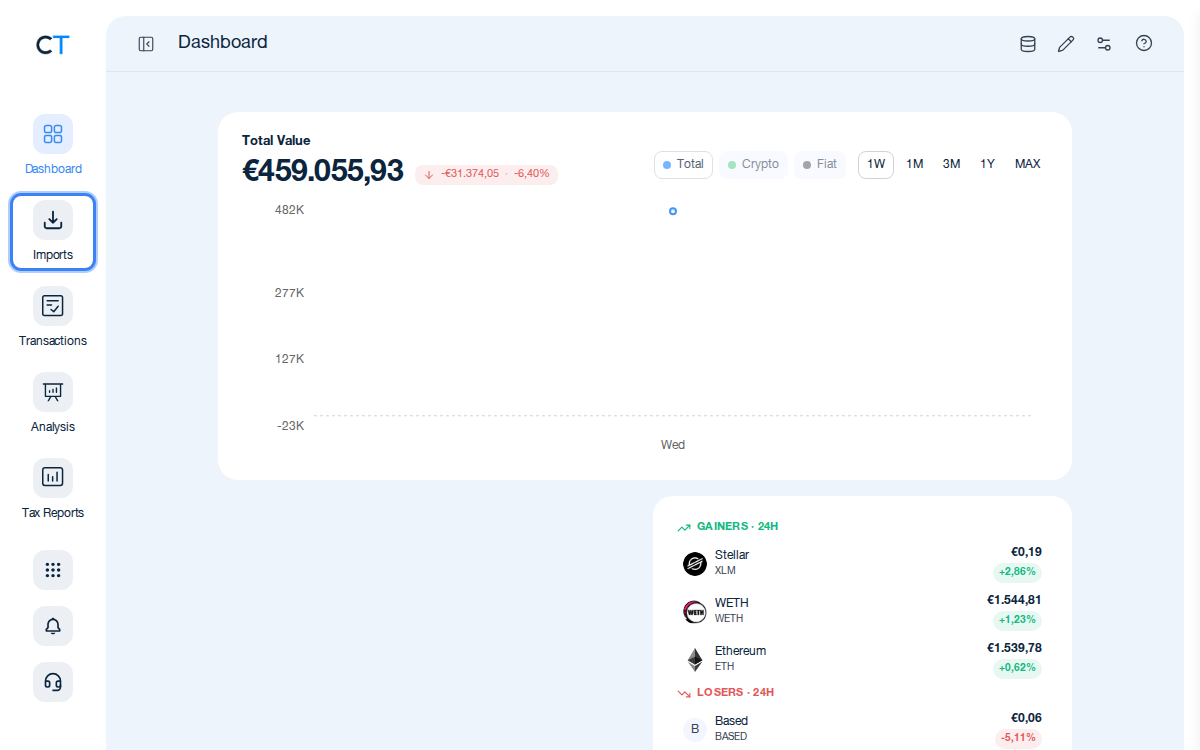Click the €1.539,78 Ethereum price

(x=1014, y=648)
